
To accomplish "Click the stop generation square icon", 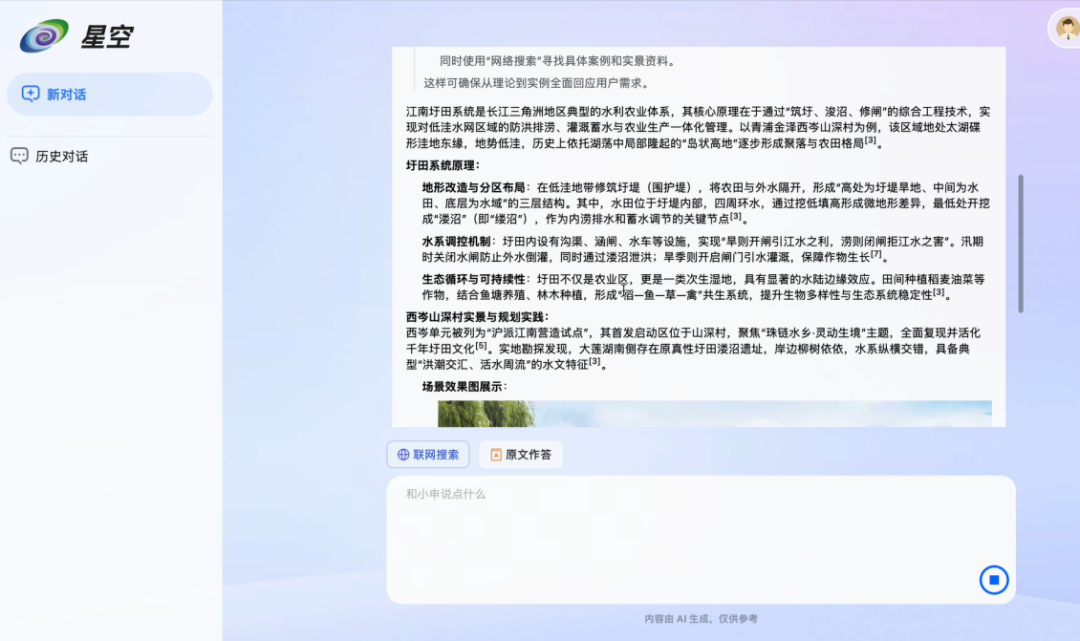I will (x=993, y=580).
